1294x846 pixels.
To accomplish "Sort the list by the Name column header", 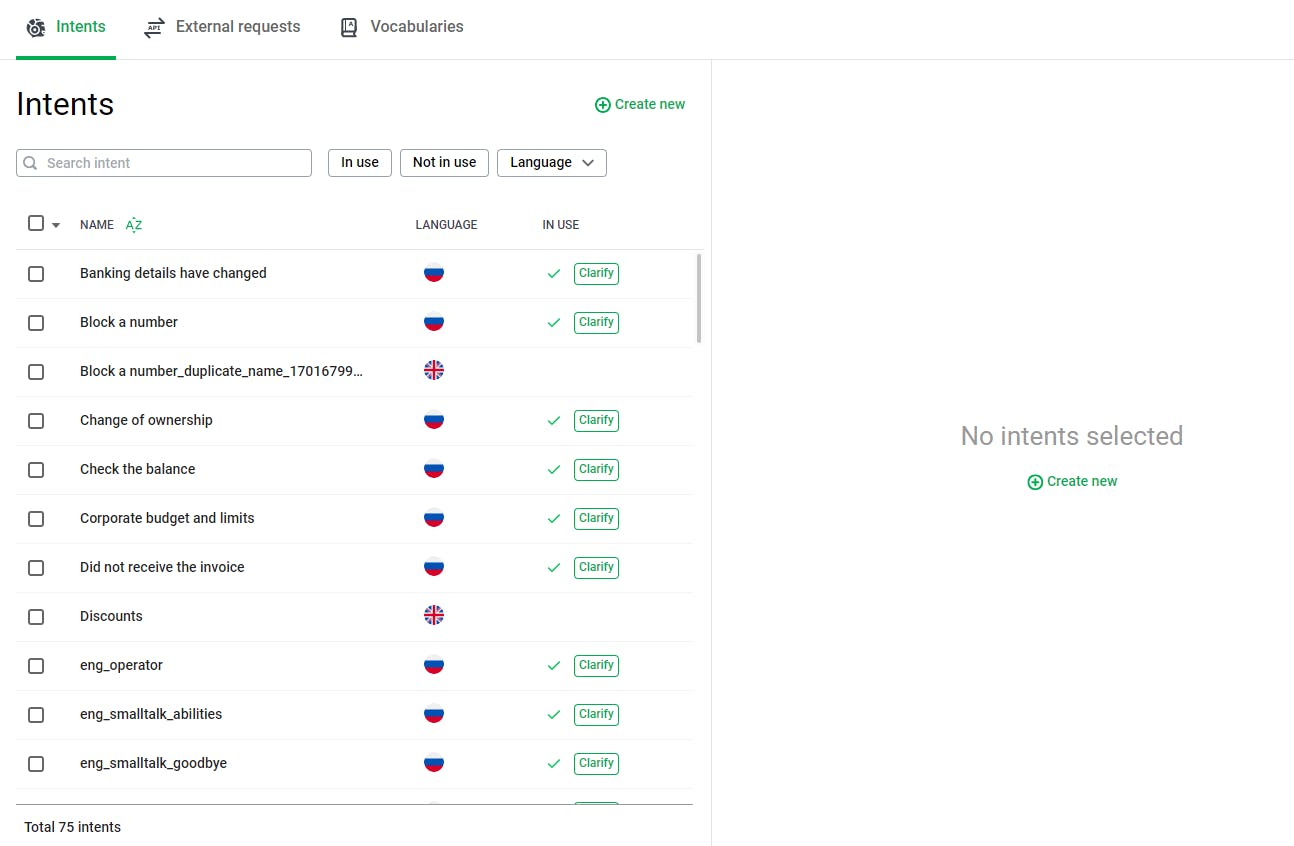I will point(97,225).
